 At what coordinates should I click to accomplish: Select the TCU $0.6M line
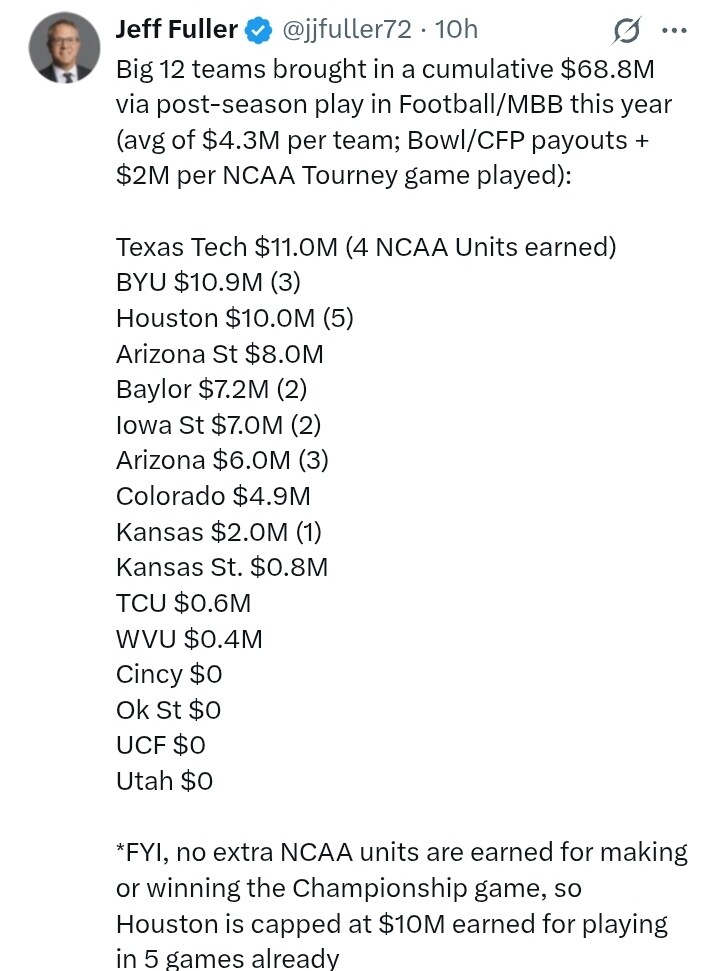183,603
